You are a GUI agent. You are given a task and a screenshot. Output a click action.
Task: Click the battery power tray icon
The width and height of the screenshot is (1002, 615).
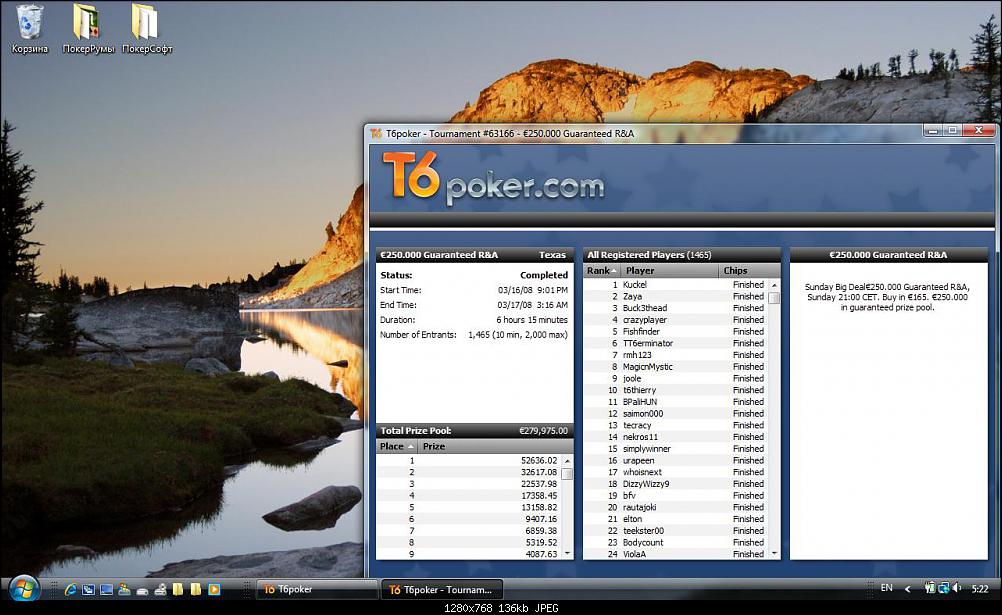930,588
